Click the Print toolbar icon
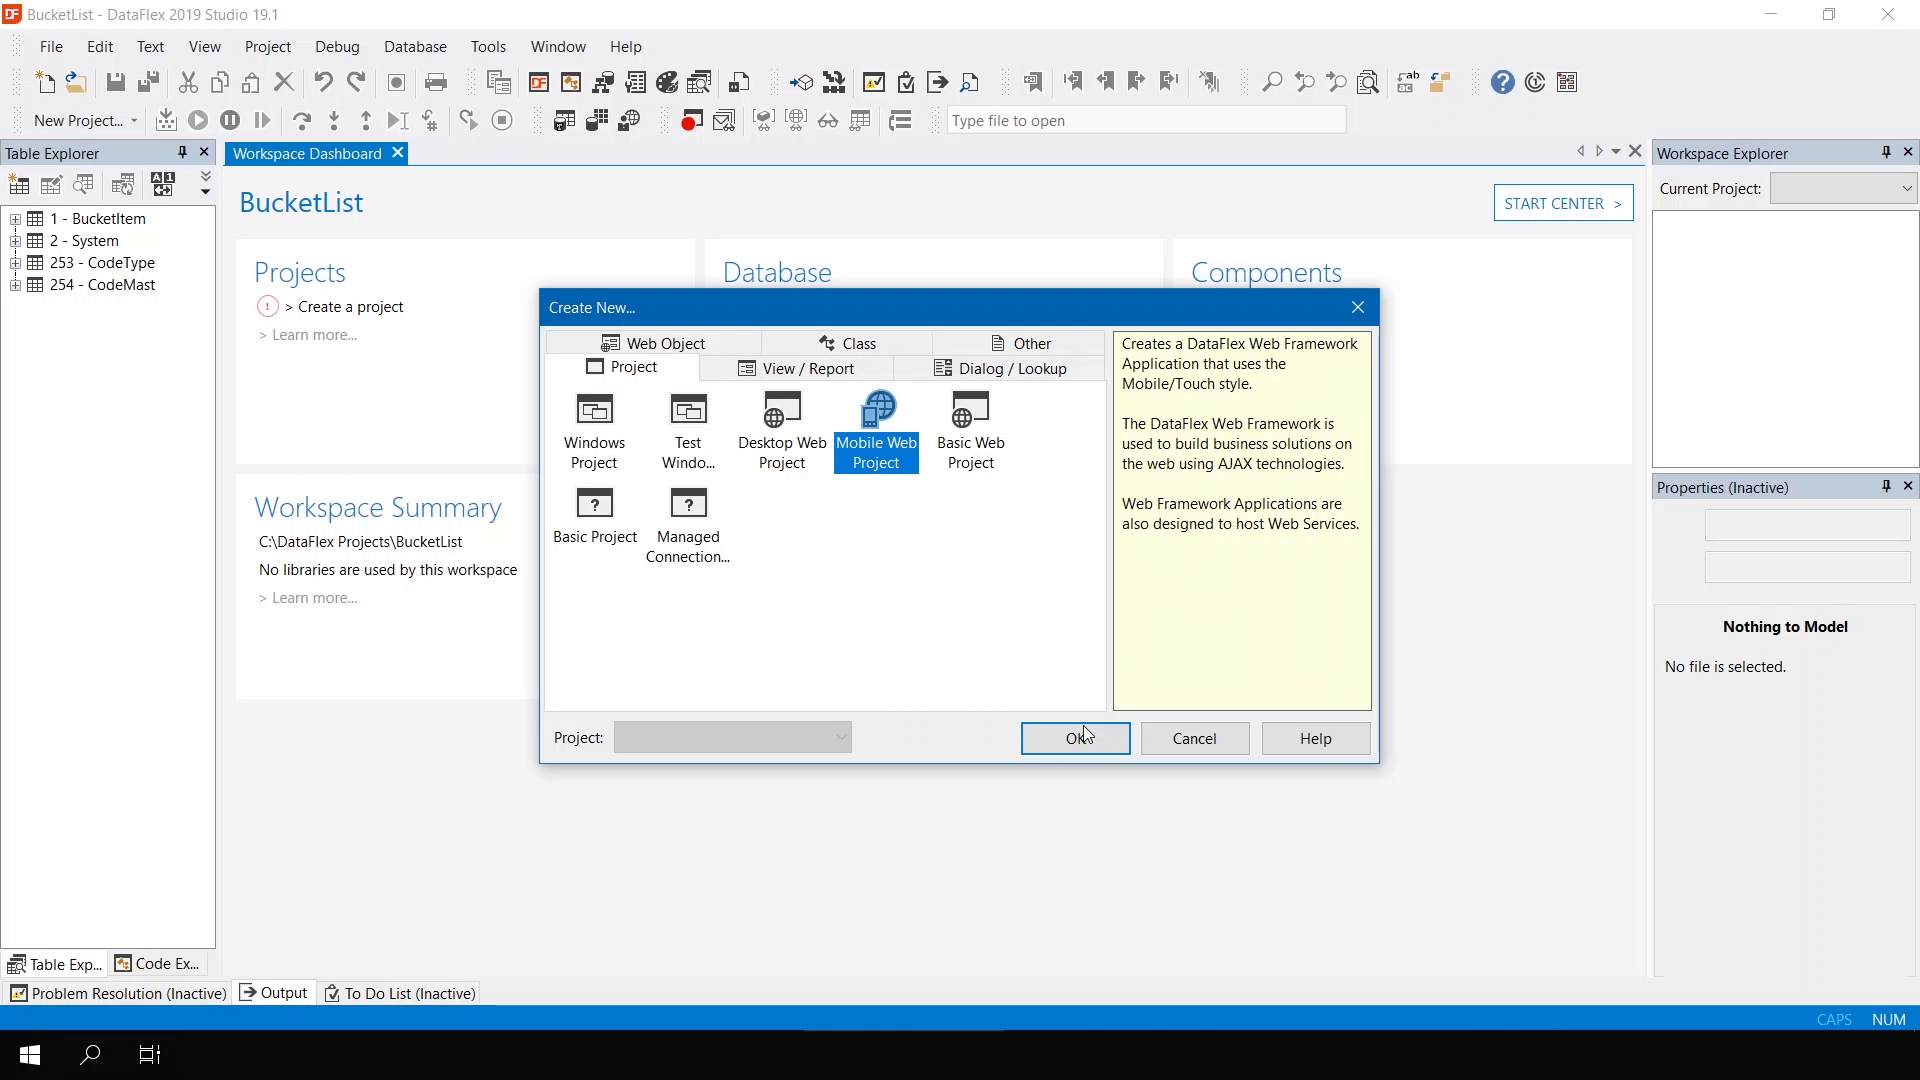This screenshot has height=1080, width=1920. (436, 83)
